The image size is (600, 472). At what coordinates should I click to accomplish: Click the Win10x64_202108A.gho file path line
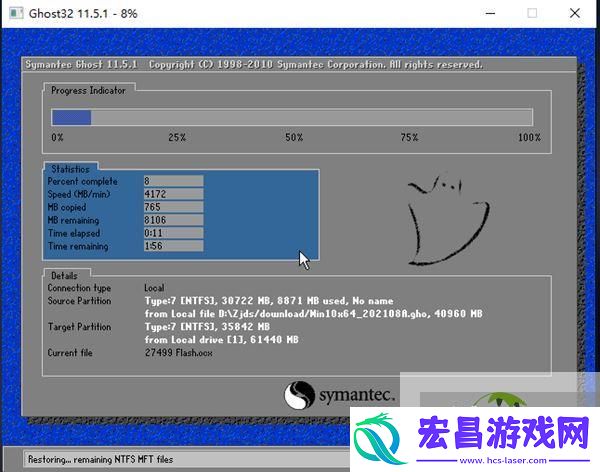tap(313, 314)
